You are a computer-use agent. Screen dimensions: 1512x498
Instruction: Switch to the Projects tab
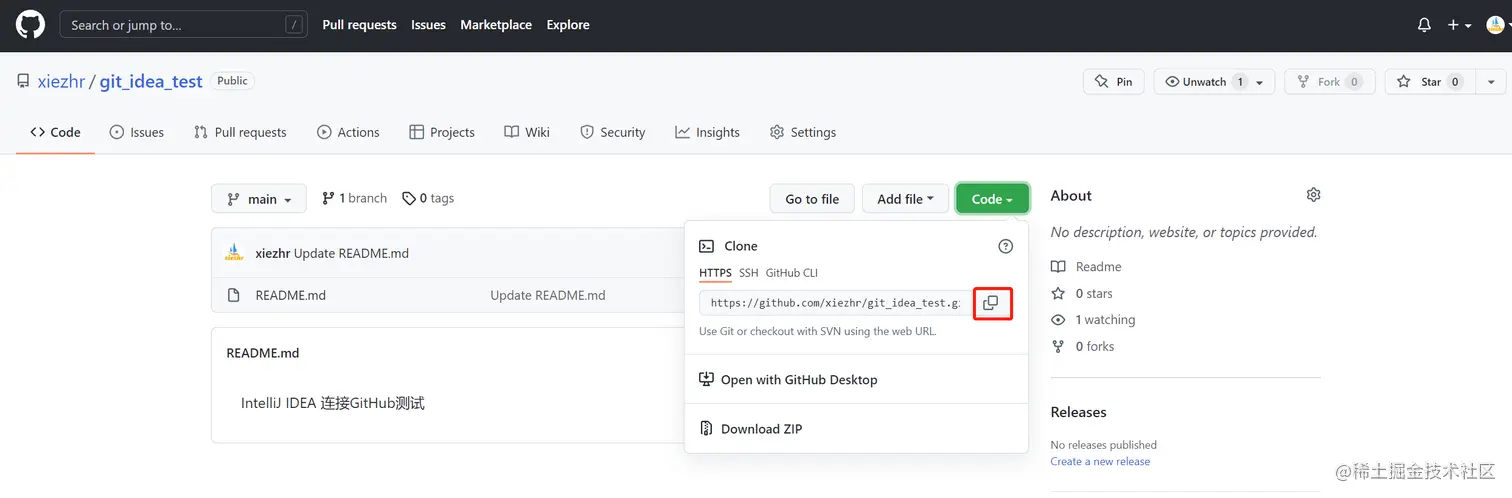pyautogui.click(x=442, y=132)
